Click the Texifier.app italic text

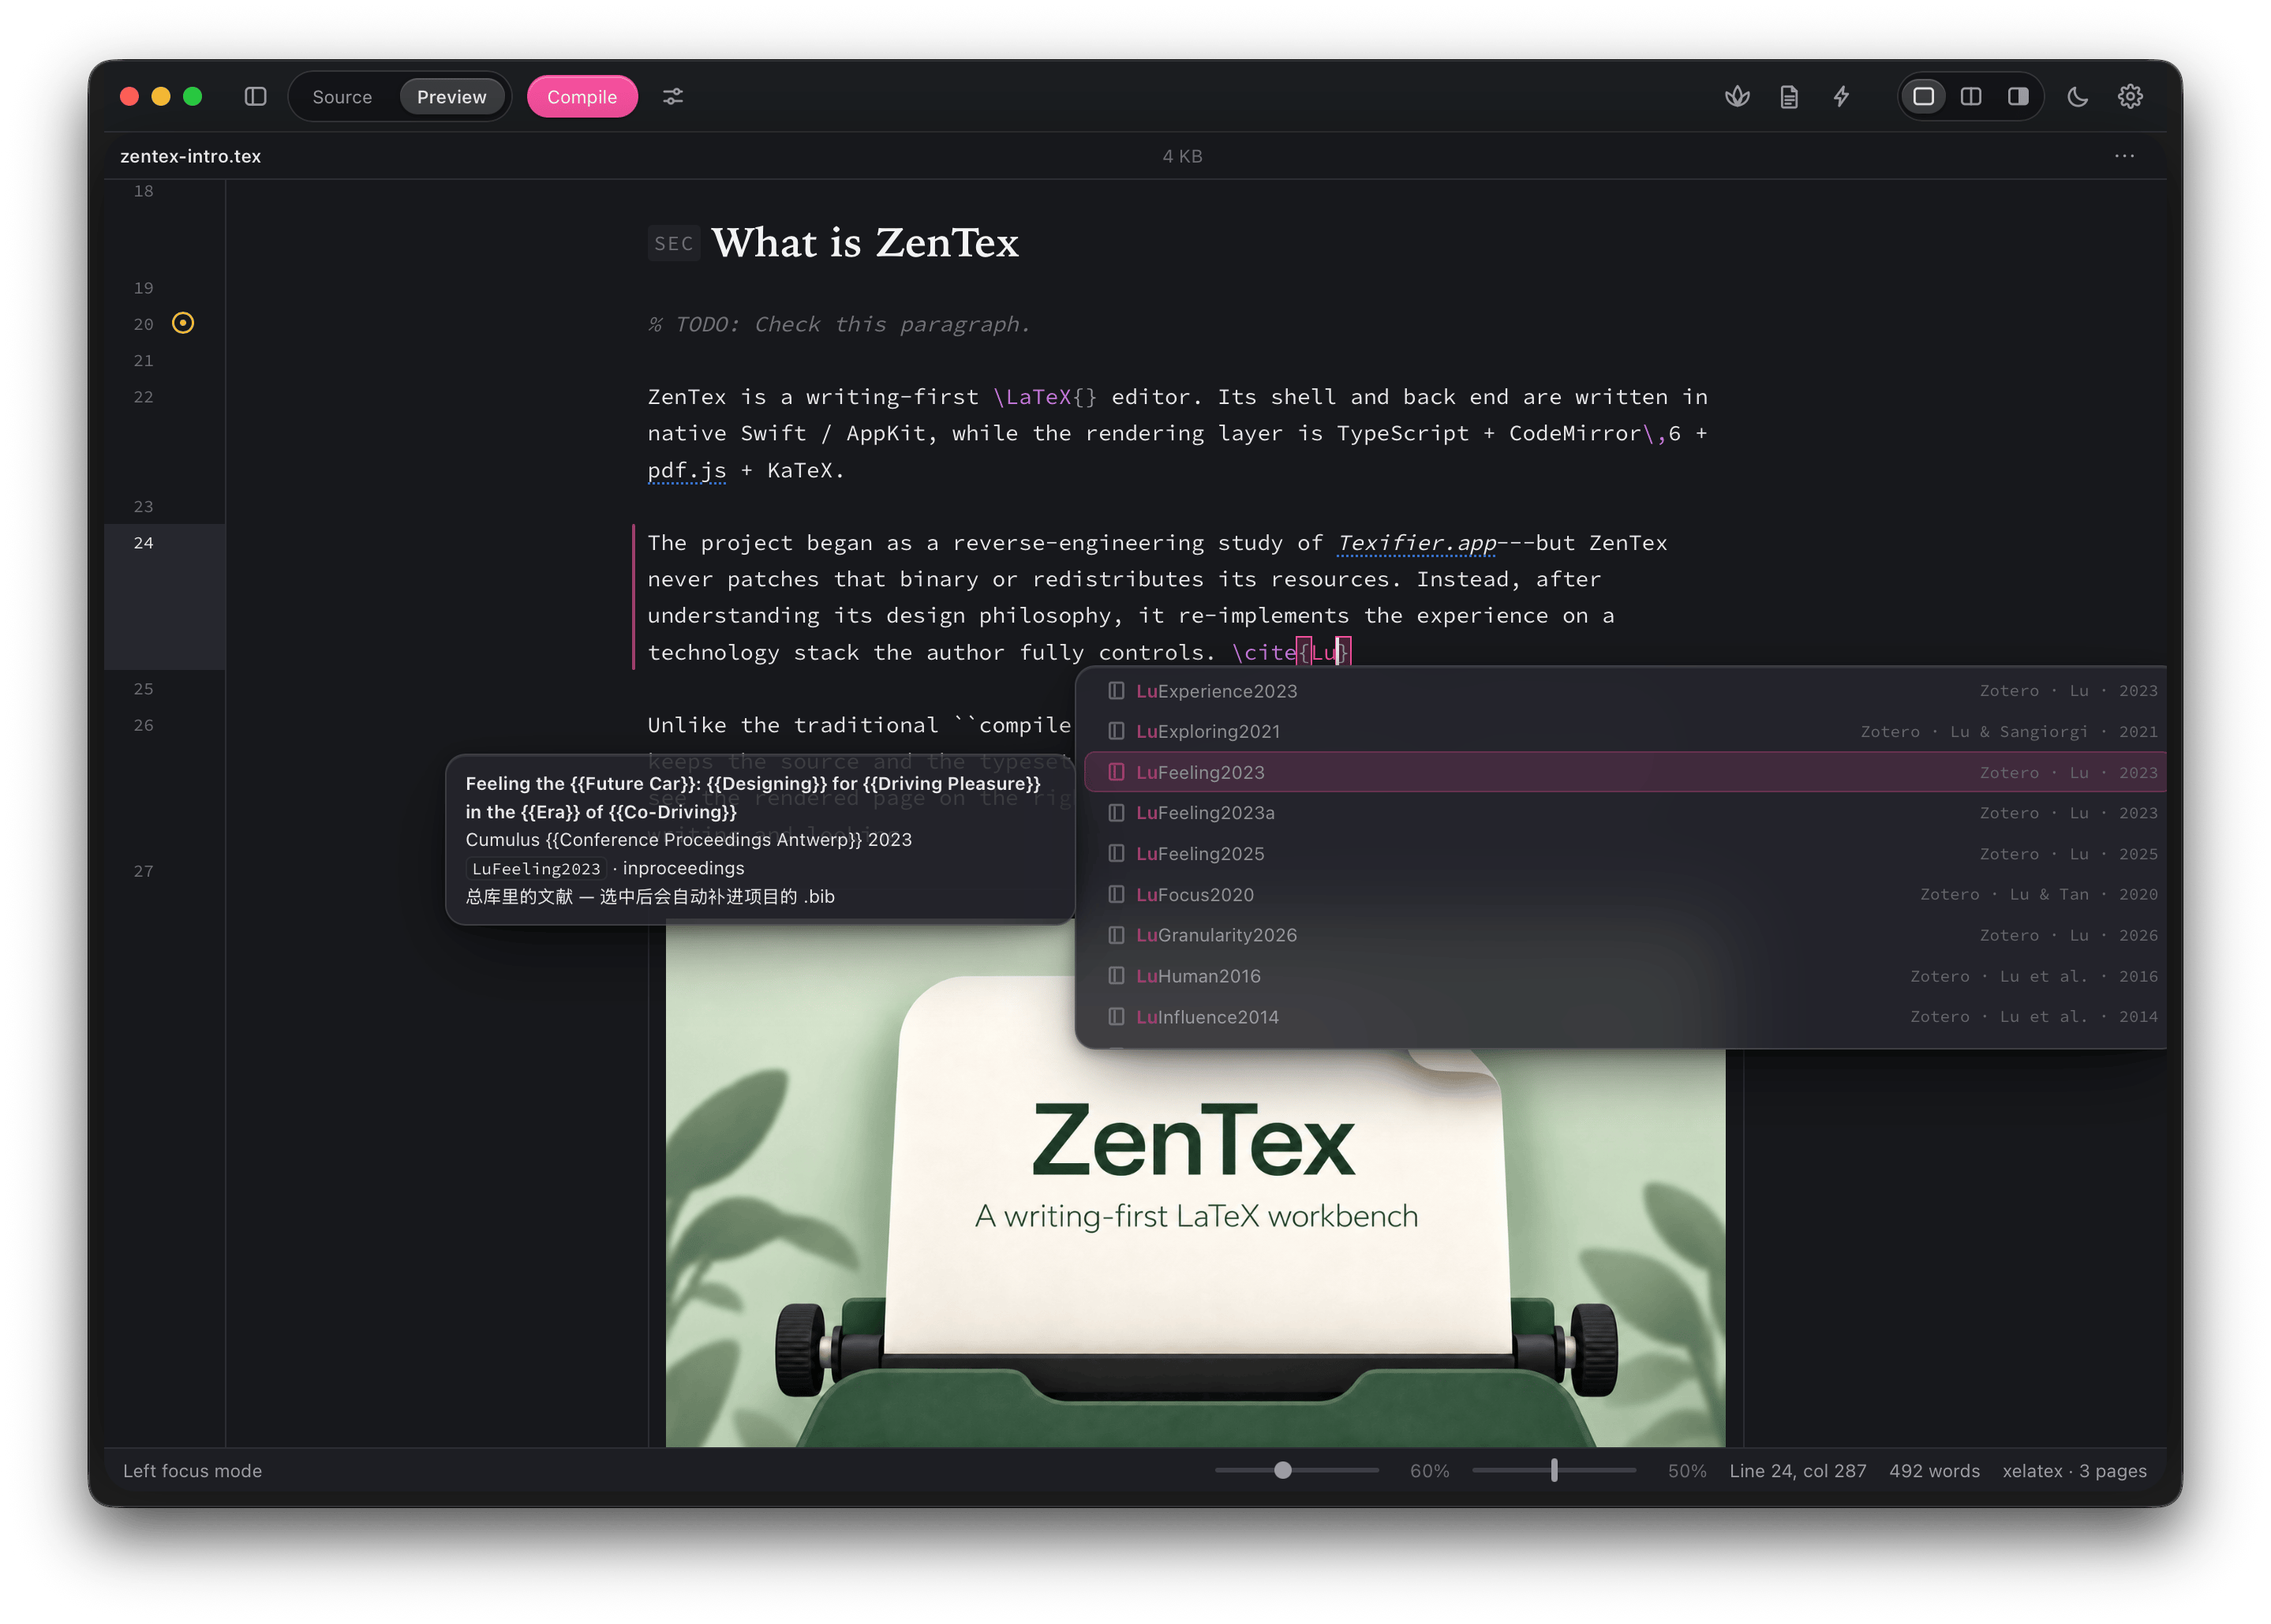pos(1416,543)
